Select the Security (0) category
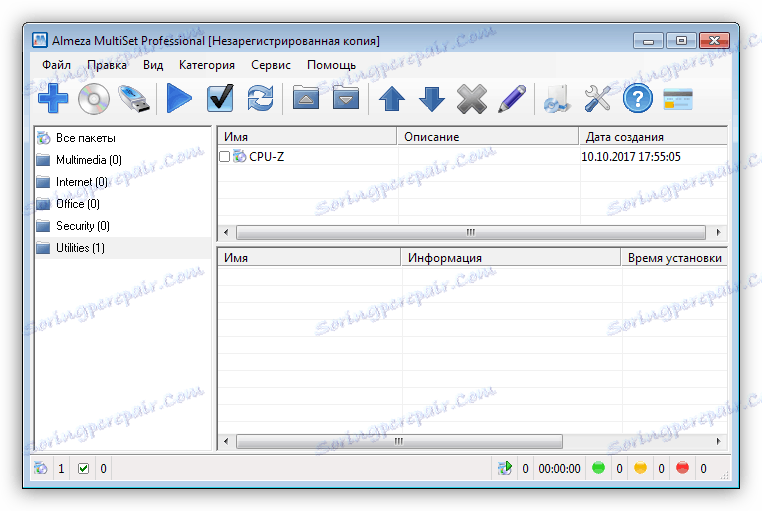The height and width of the screenshot is (511, 762). (x=122, y=225)
